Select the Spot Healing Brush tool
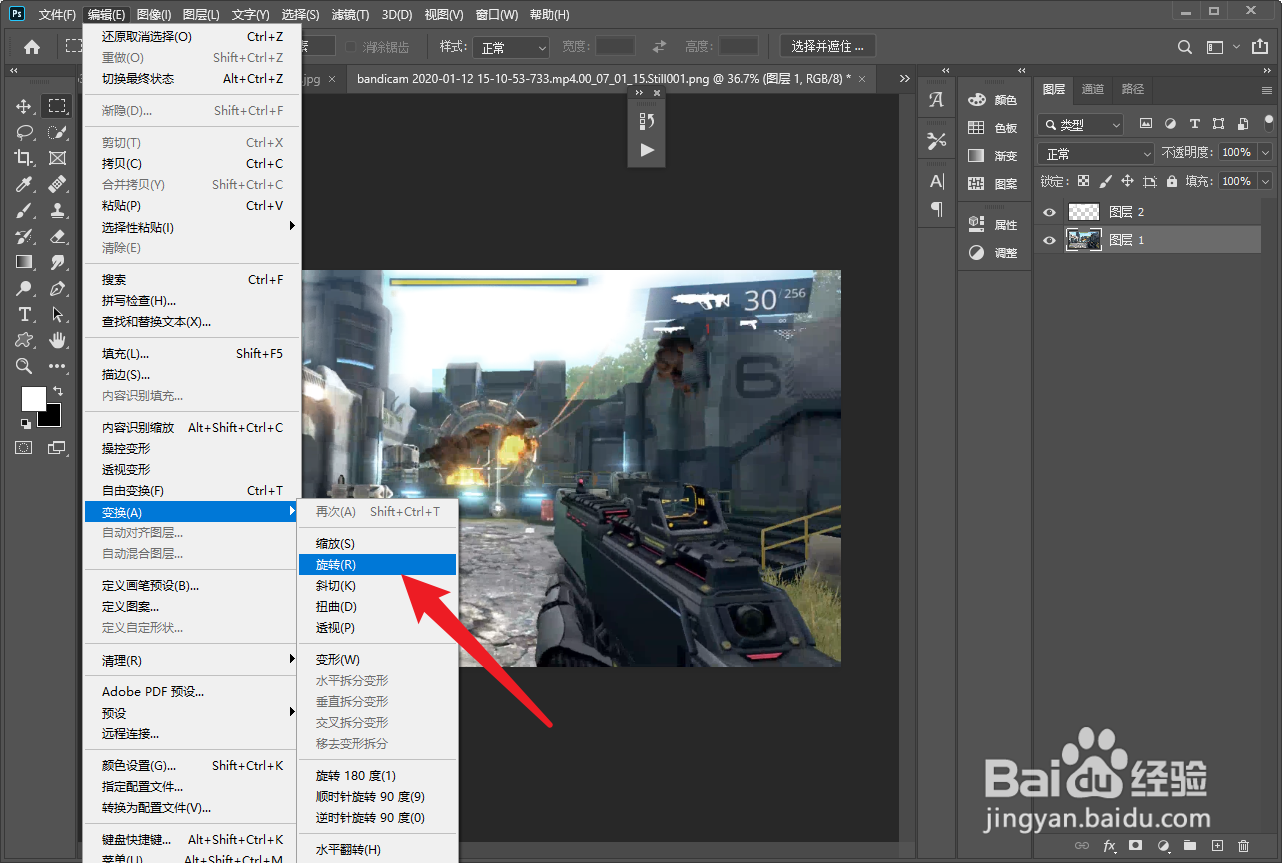Screen dimensions: 1282x863 point(57,184)
